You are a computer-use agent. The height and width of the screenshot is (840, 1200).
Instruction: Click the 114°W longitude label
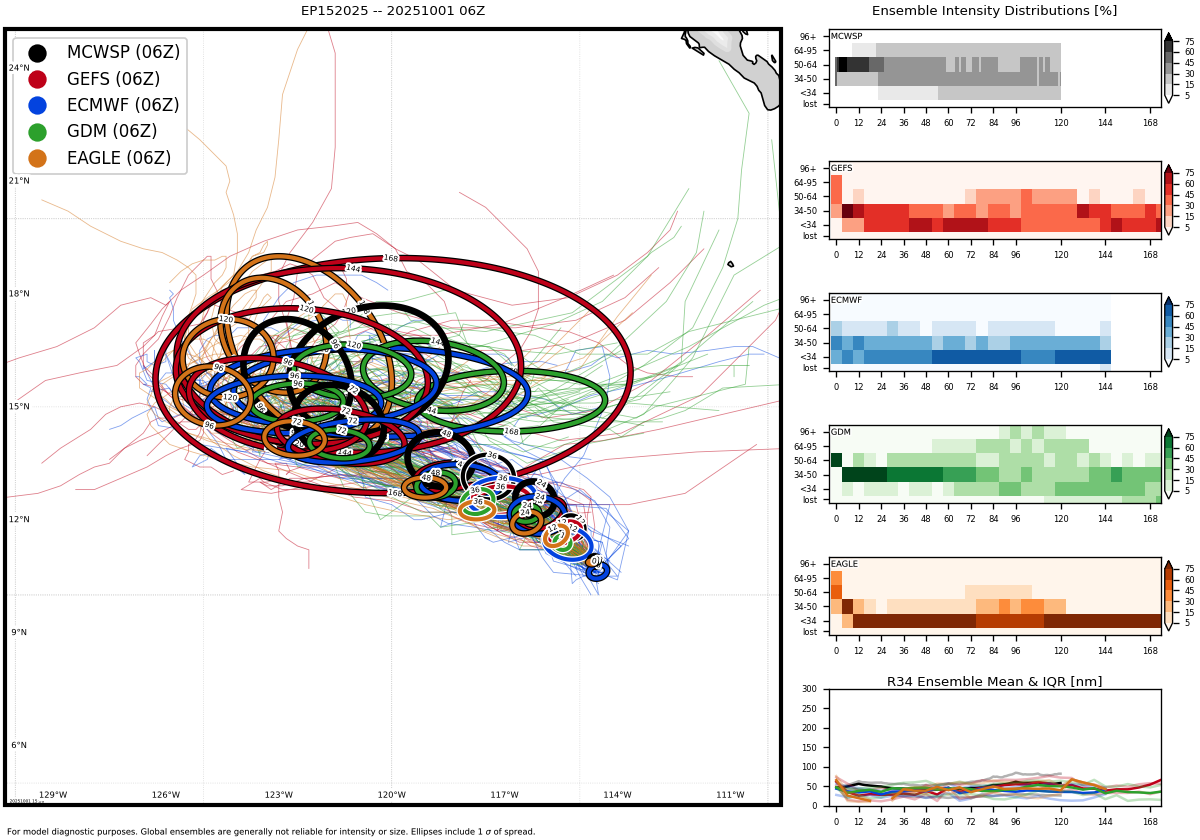coord(618,795)
